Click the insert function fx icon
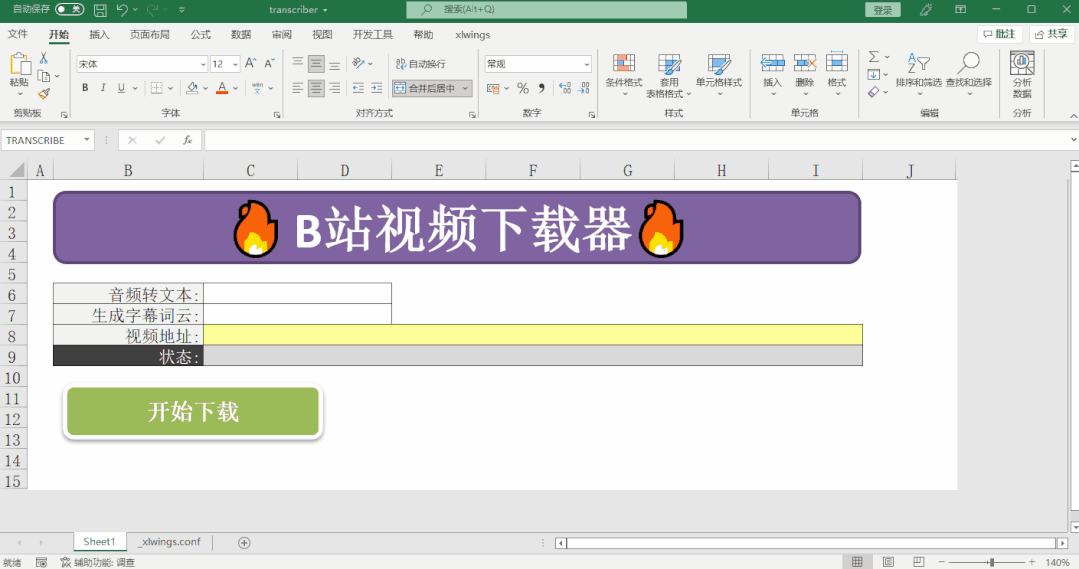This screenshot has width=1079, height=569. 187,140
